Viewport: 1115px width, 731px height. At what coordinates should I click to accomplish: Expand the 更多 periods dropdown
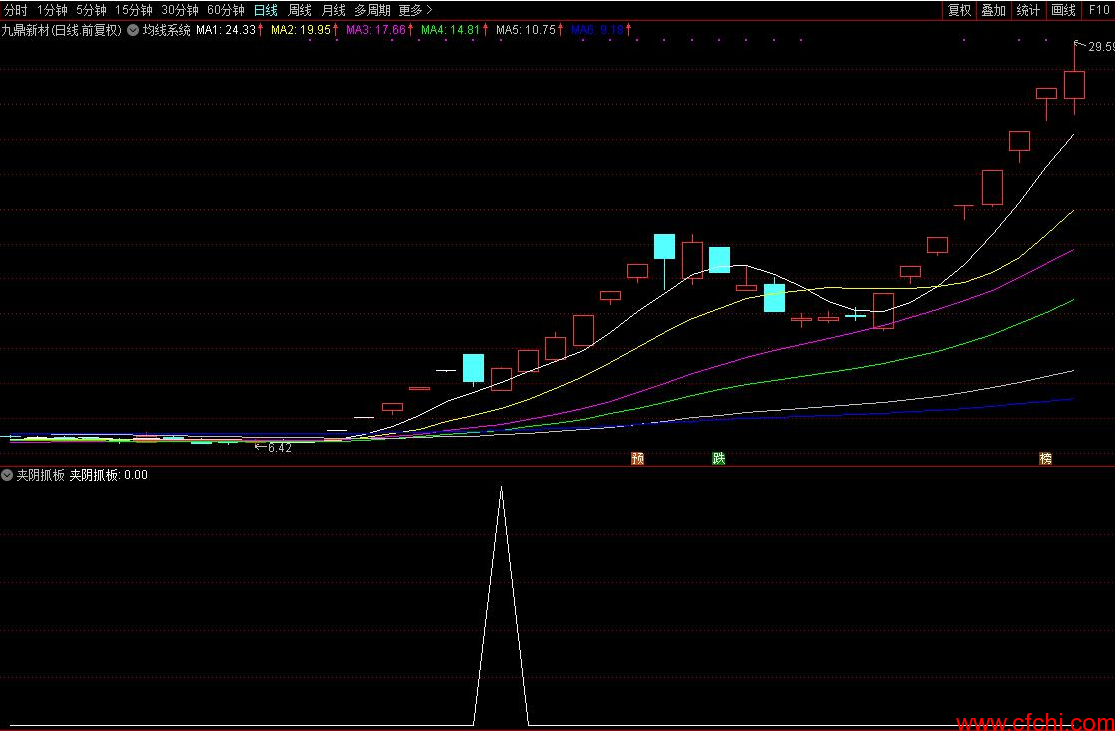(415, 10)
